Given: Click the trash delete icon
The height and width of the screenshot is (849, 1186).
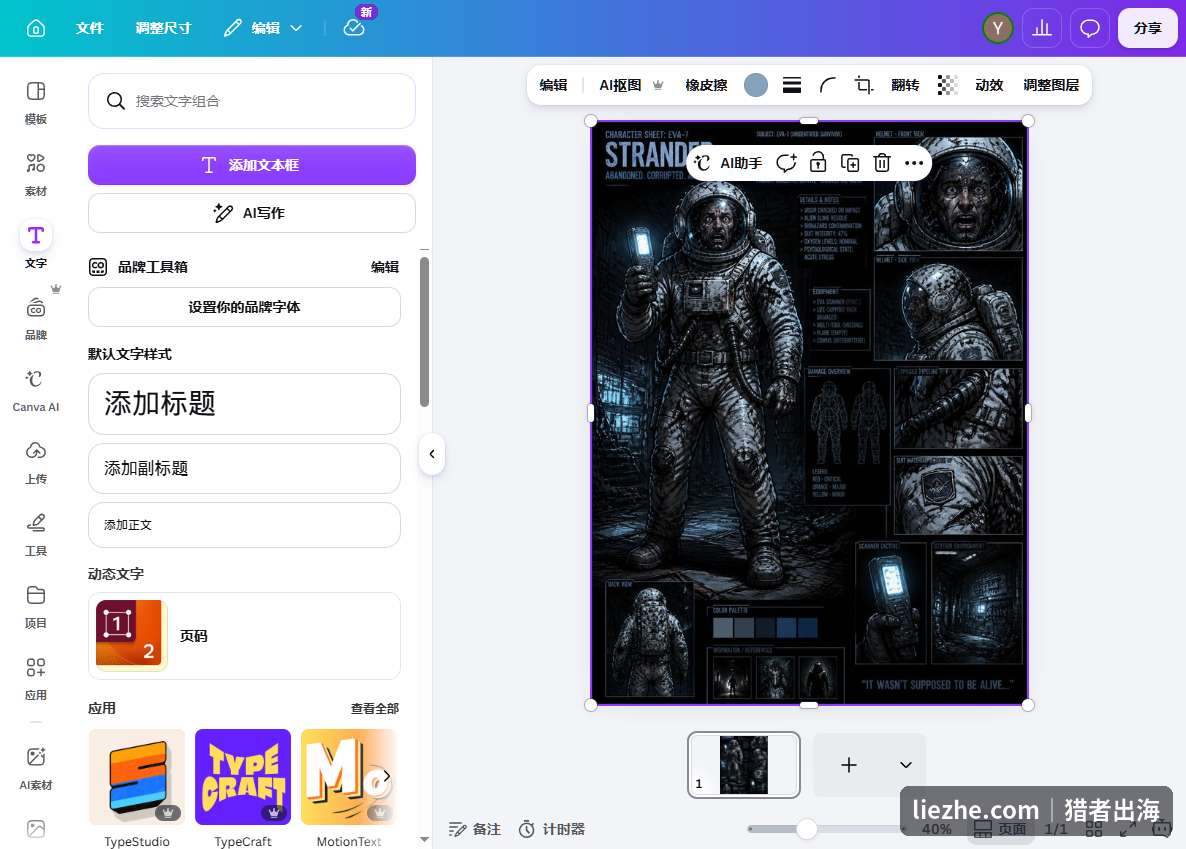Looking at the screenshot, I should 882,163.
